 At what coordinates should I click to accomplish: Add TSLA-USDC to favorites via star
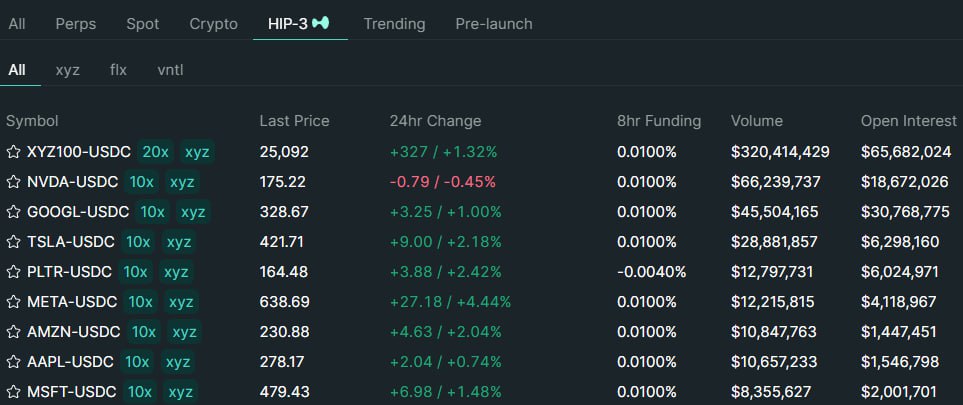(14, 242)
